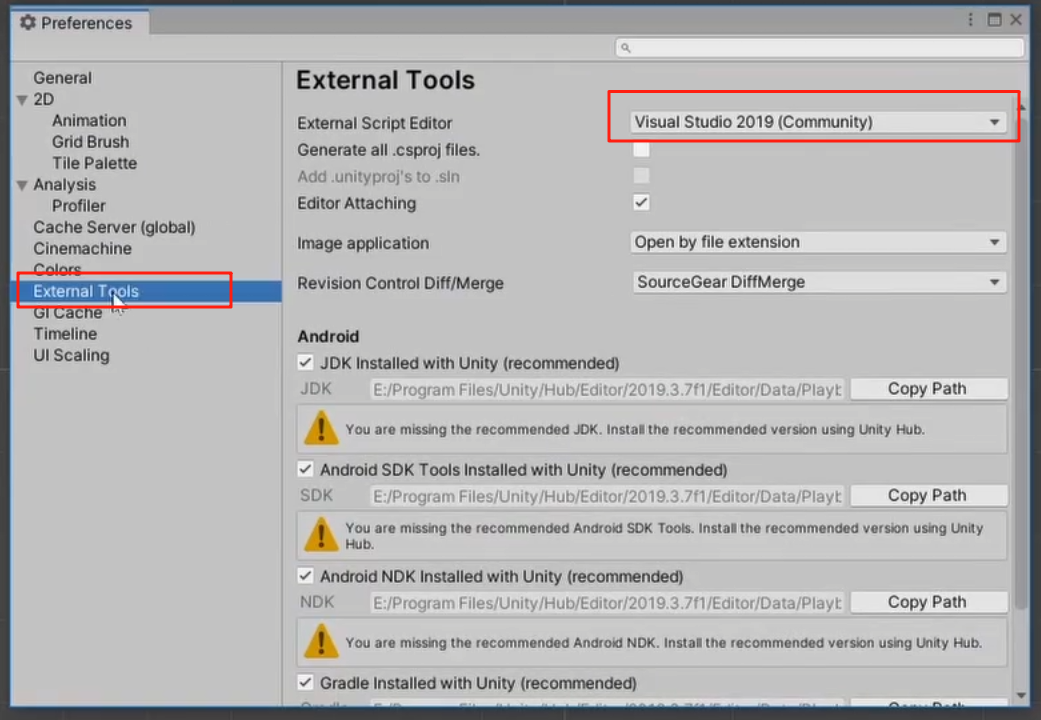This screenshot has width=1041, height=720.
Task: Click the Android NDK warning icon
Action: 321,642
